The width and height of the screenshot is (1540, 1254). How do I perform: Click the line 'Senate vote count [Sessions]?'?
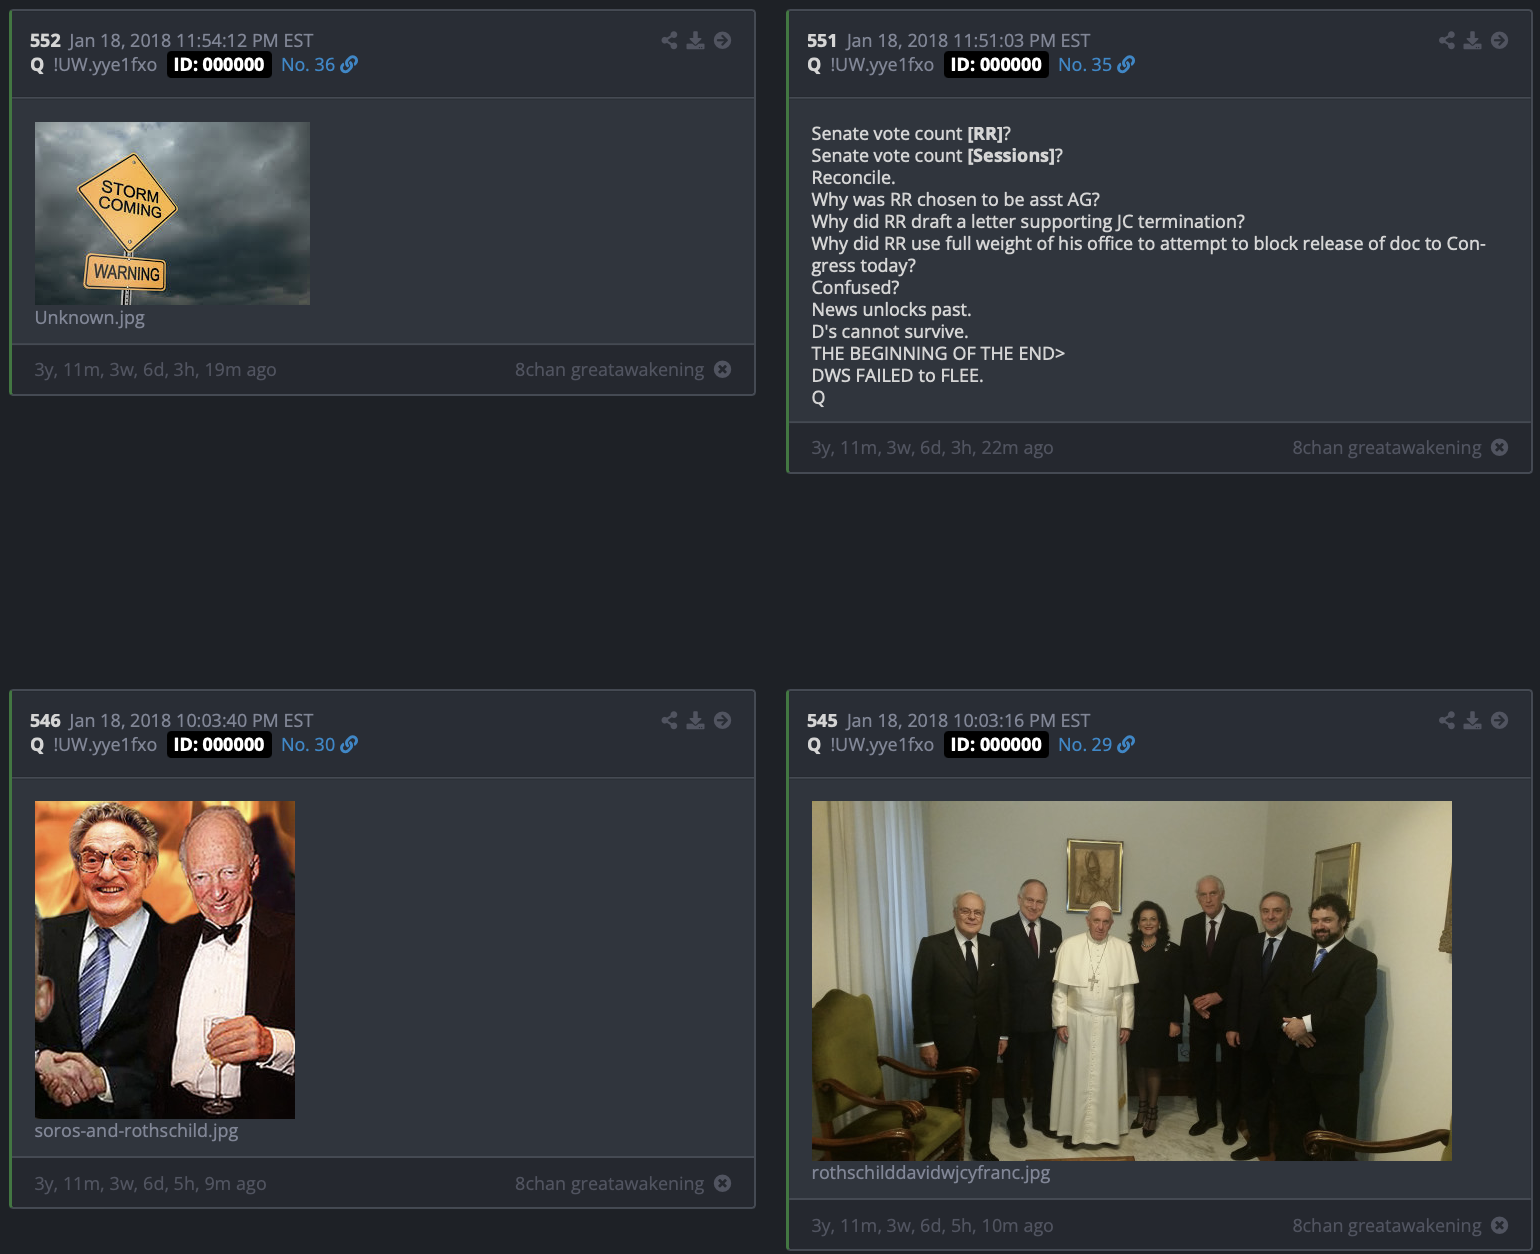tap(937, 155)
